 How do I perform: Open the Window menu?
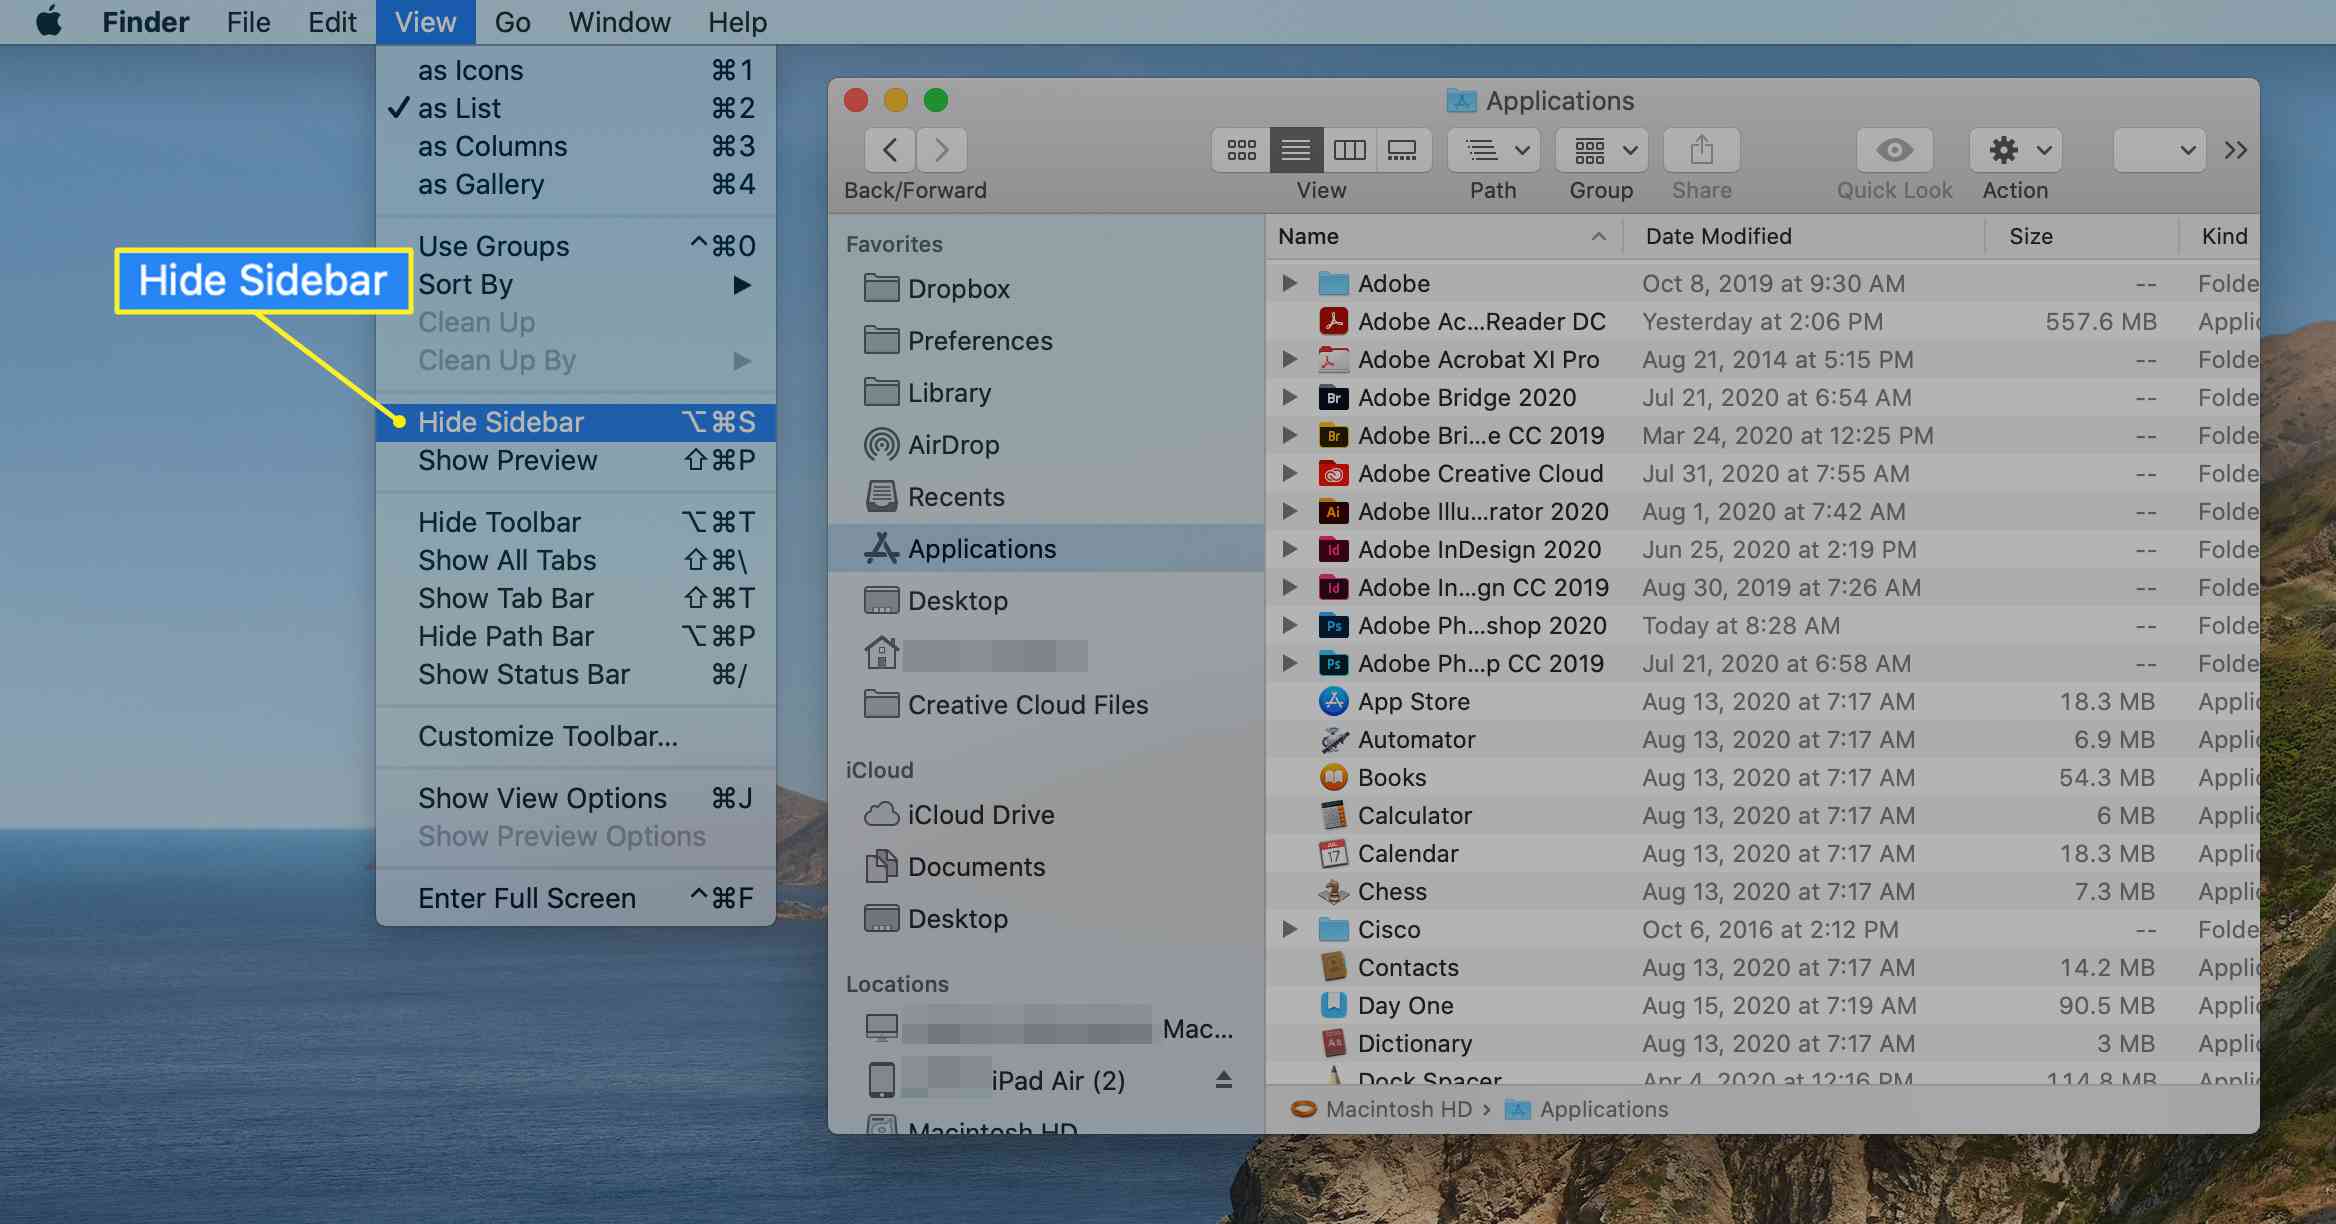pyautogui.click(x=619, y=21)
